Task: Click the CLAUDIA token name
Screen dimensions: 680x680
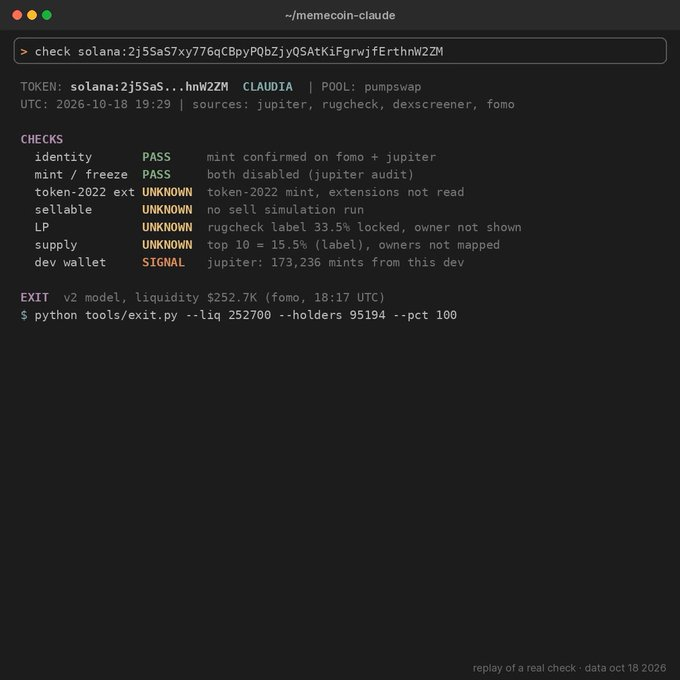Action: [268, 87]
